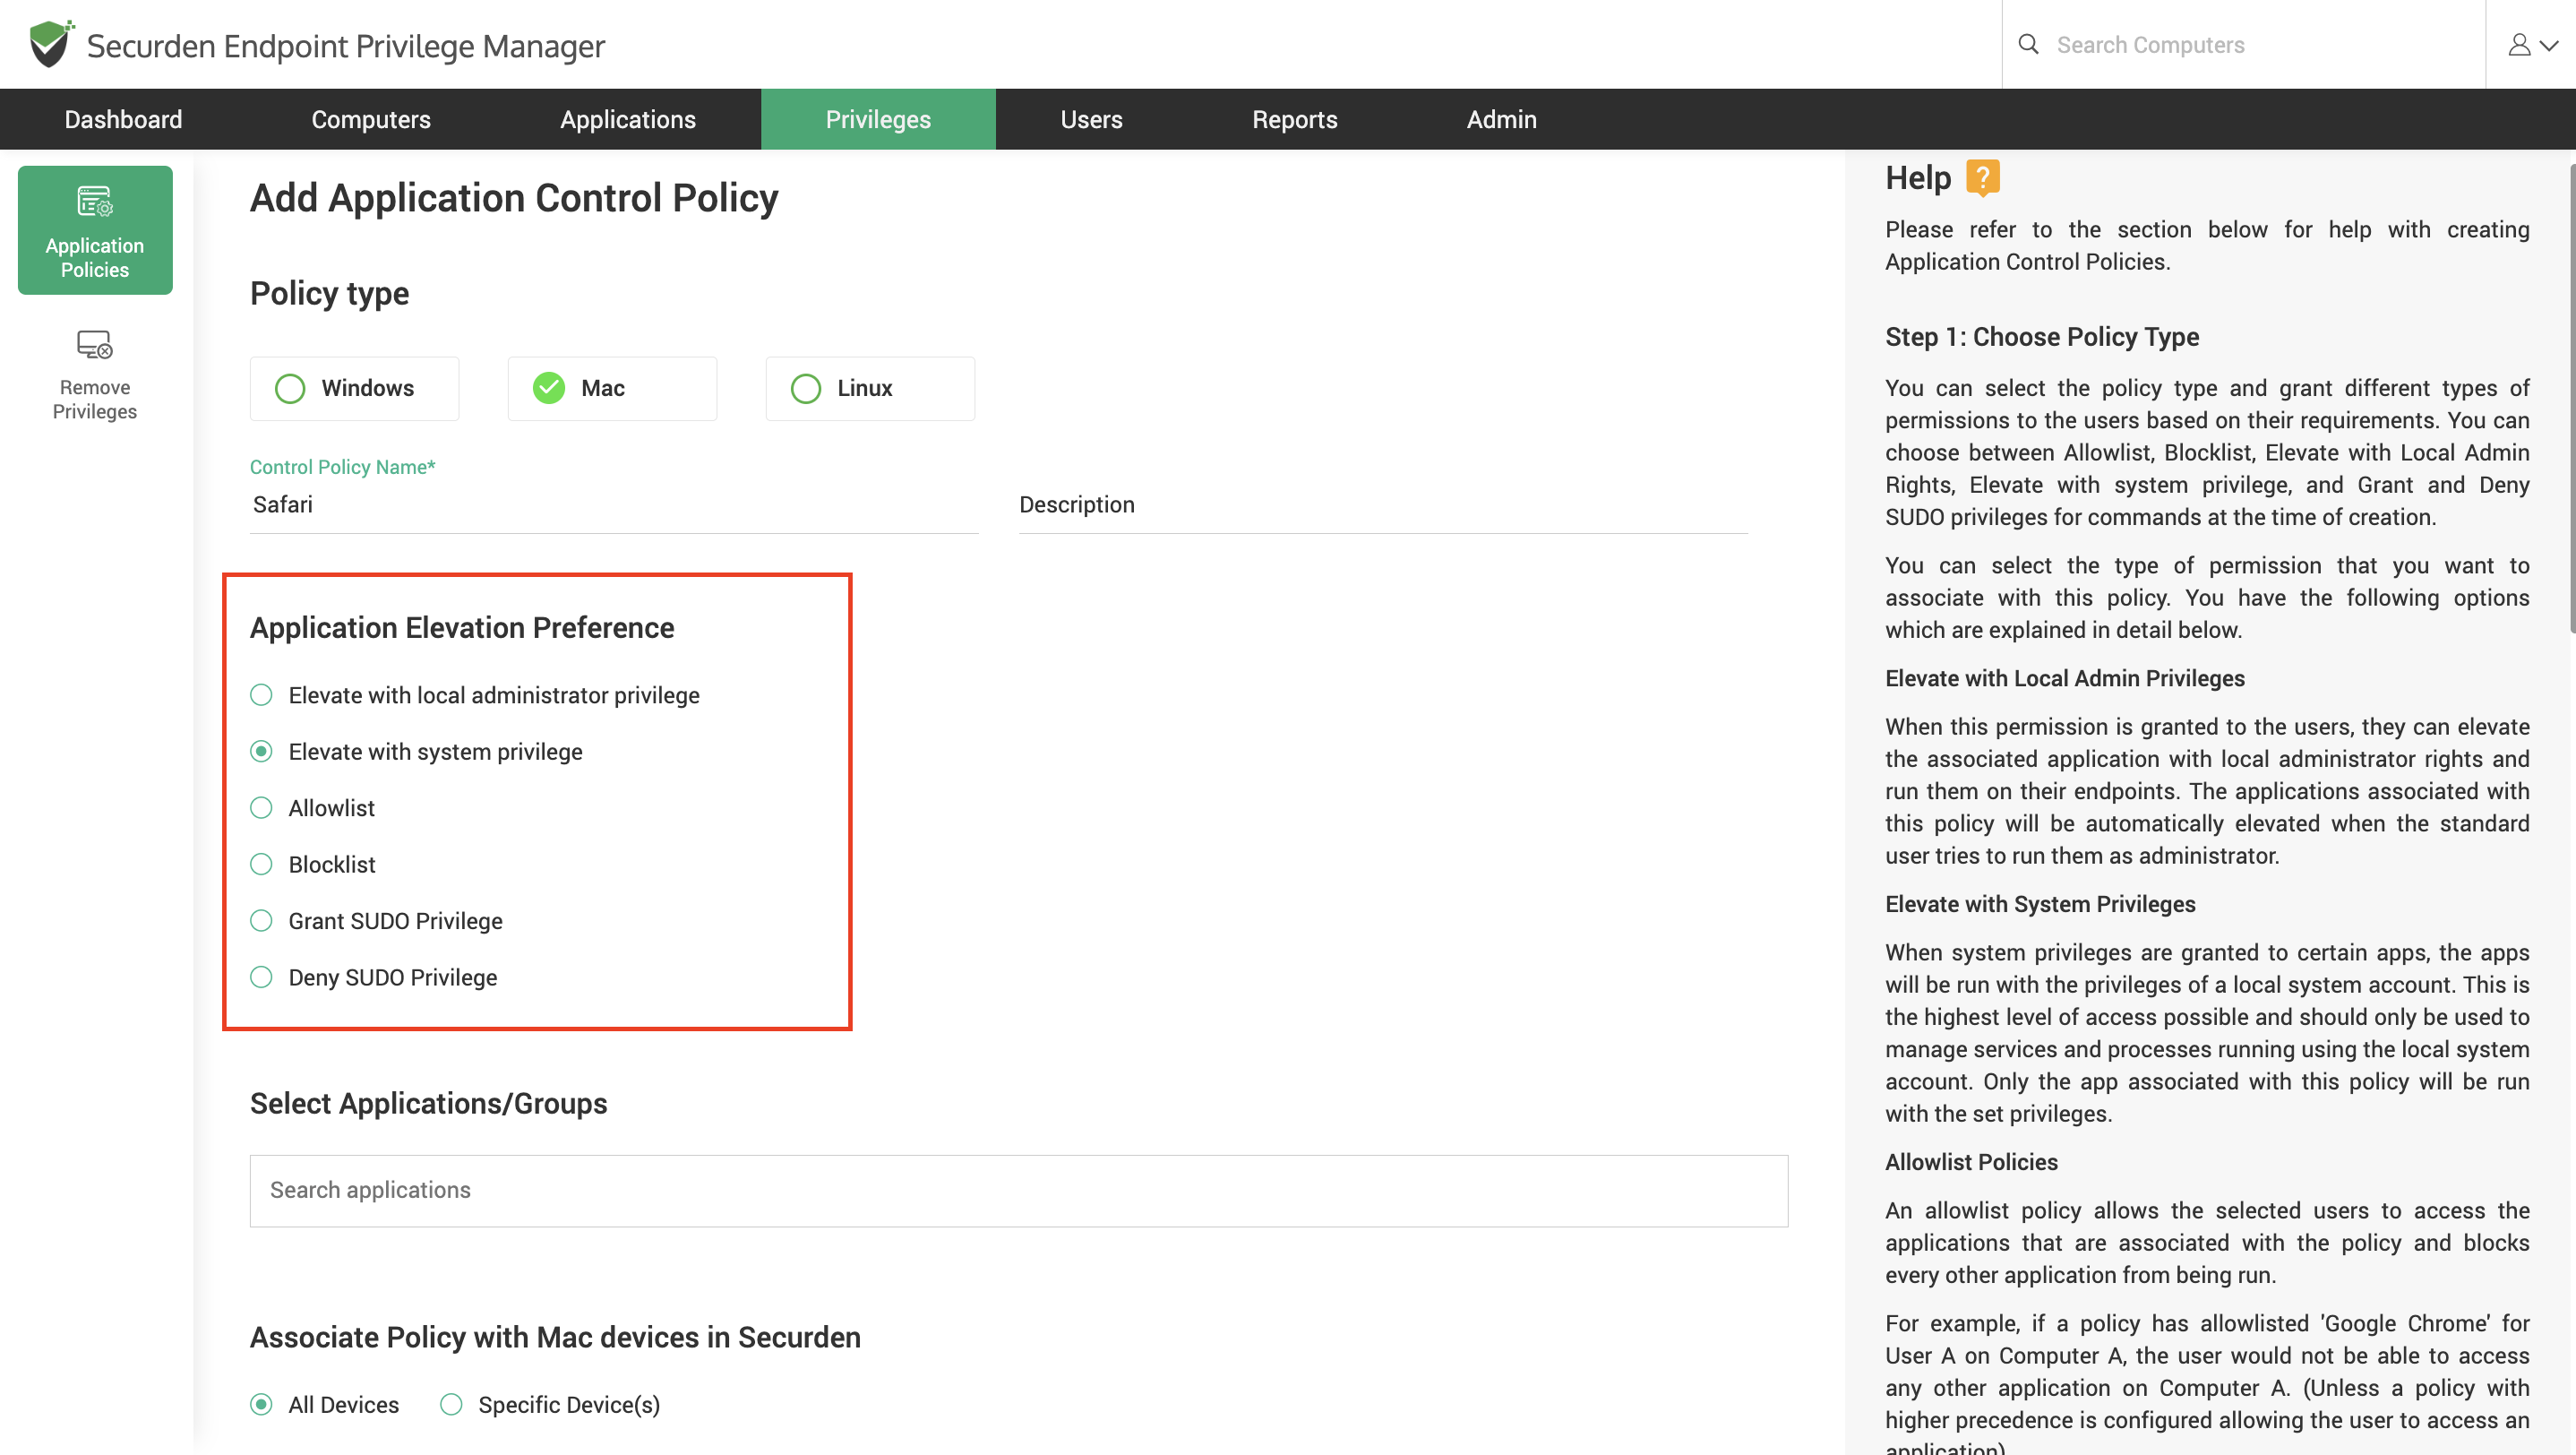2576x1455 pixels.
Task: Click 'Select Applications/Groups' heading
Action: [x=428, y=1103]
